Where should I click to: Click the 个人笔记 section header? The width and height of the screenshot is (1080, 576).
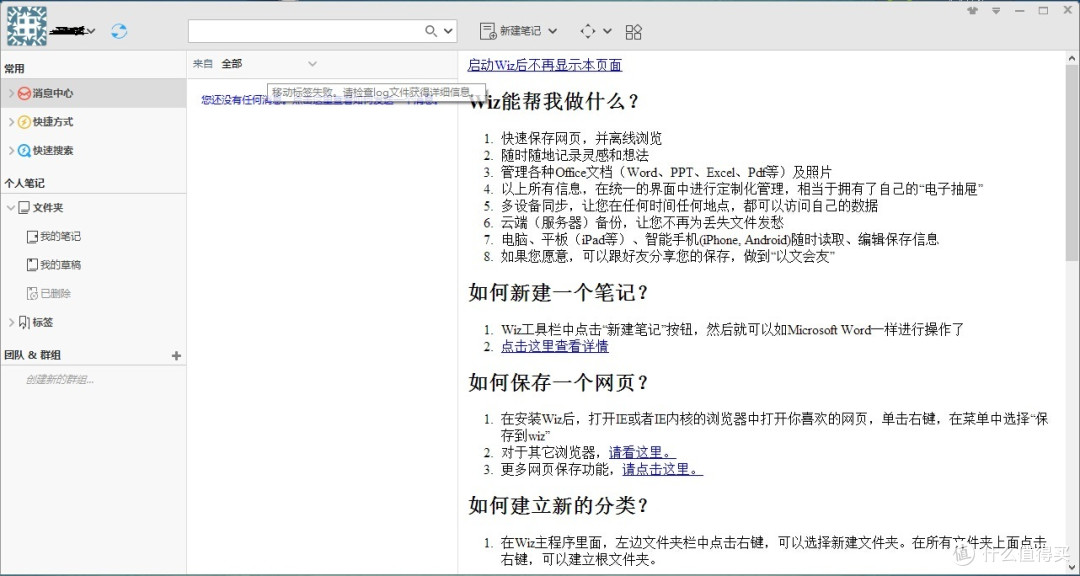coord(24,183)
